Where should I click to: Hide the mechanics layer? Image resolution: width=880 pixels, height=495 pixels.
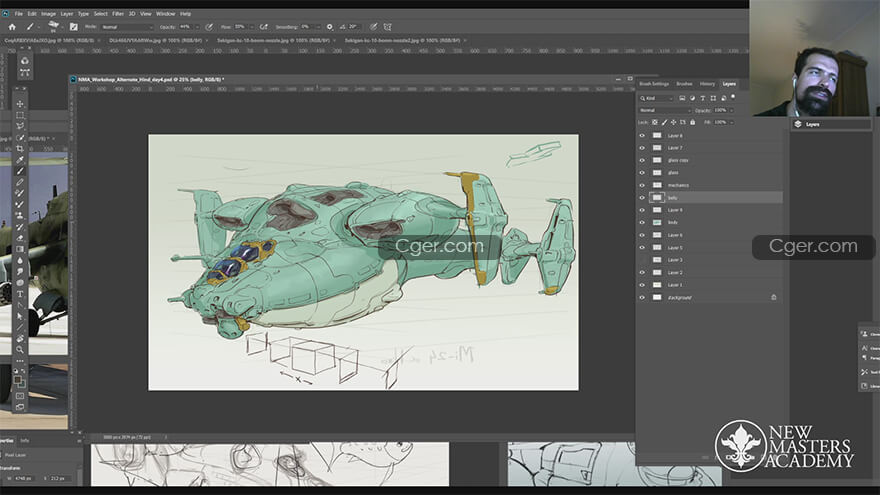[642, 185]
